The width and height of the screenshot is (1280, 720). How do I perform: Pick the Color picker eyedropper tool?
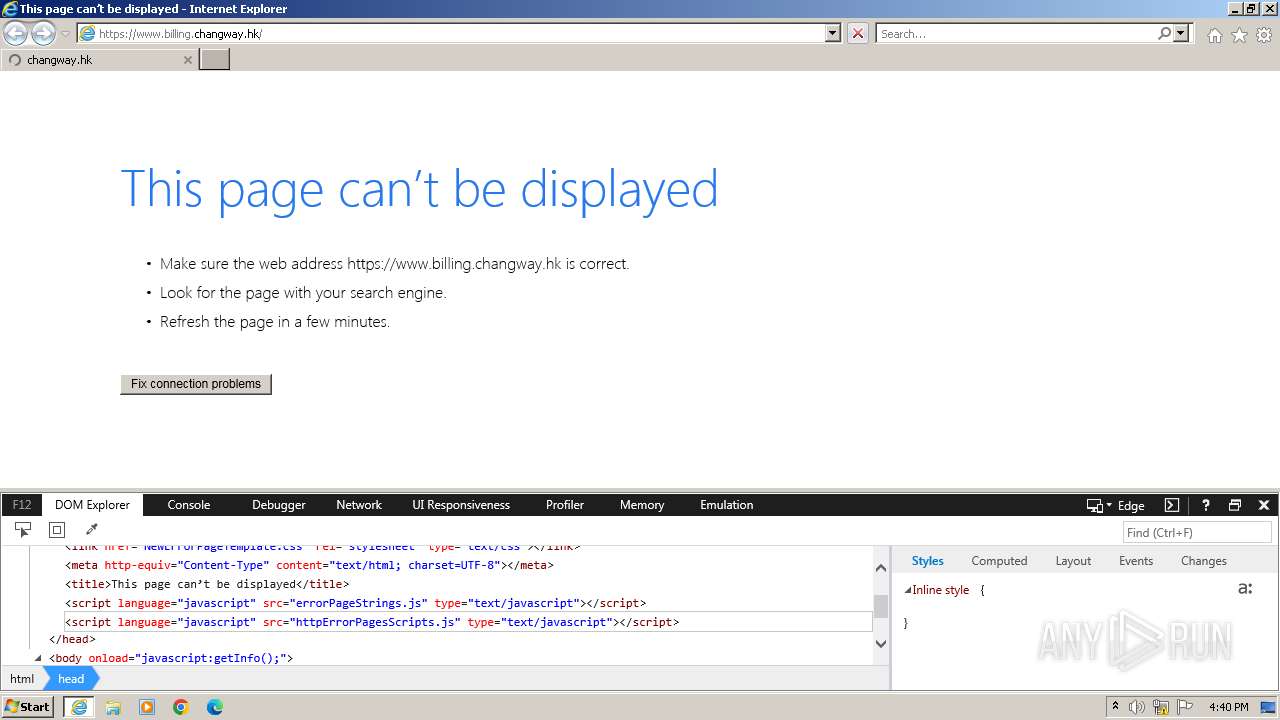coord(91,530)
